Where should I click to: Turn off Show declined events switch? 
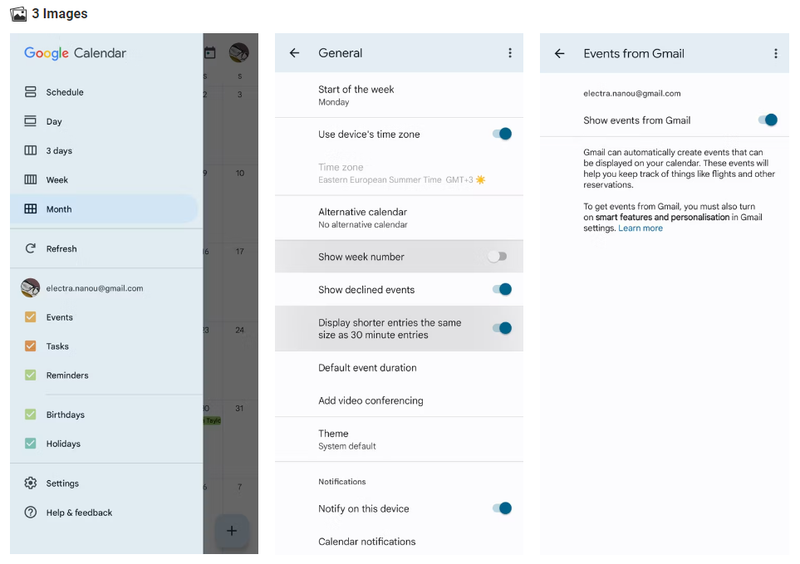pyautogui.click(x=502, y=289)
